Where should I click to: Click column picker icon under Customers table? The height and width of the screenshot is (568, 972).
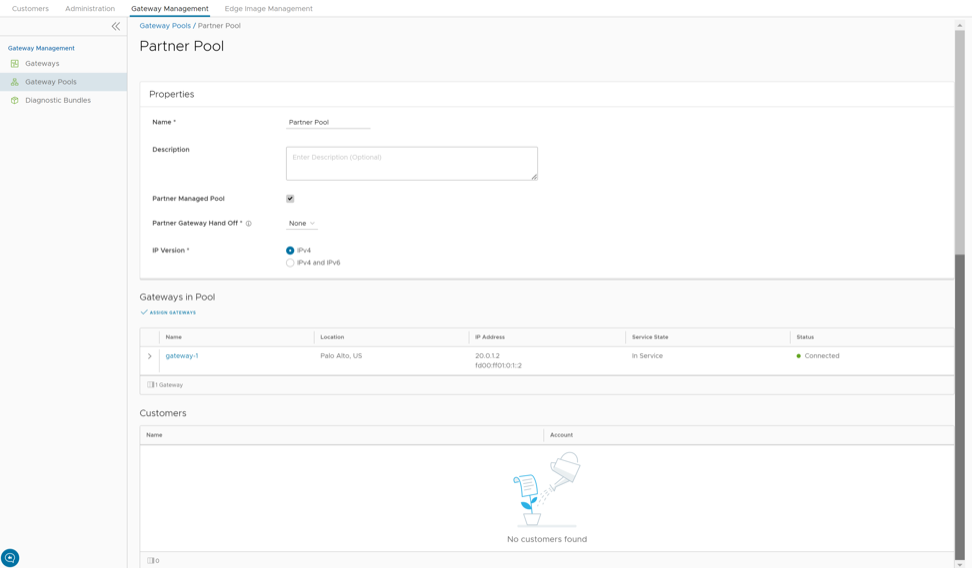pos(151,561)
